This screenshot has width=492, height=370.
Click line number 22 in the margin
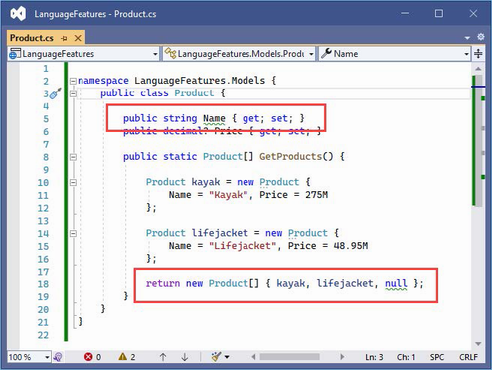tap(43, 335)
